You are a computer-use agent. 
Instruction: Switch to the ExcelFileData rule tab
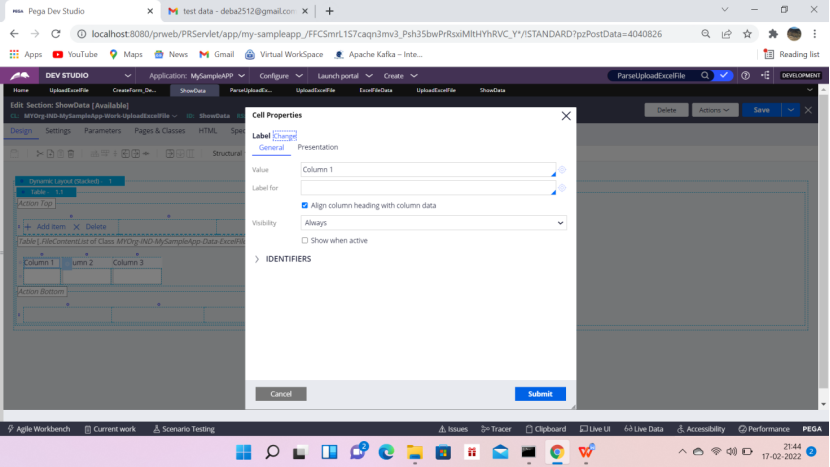(x=376, y=91)
